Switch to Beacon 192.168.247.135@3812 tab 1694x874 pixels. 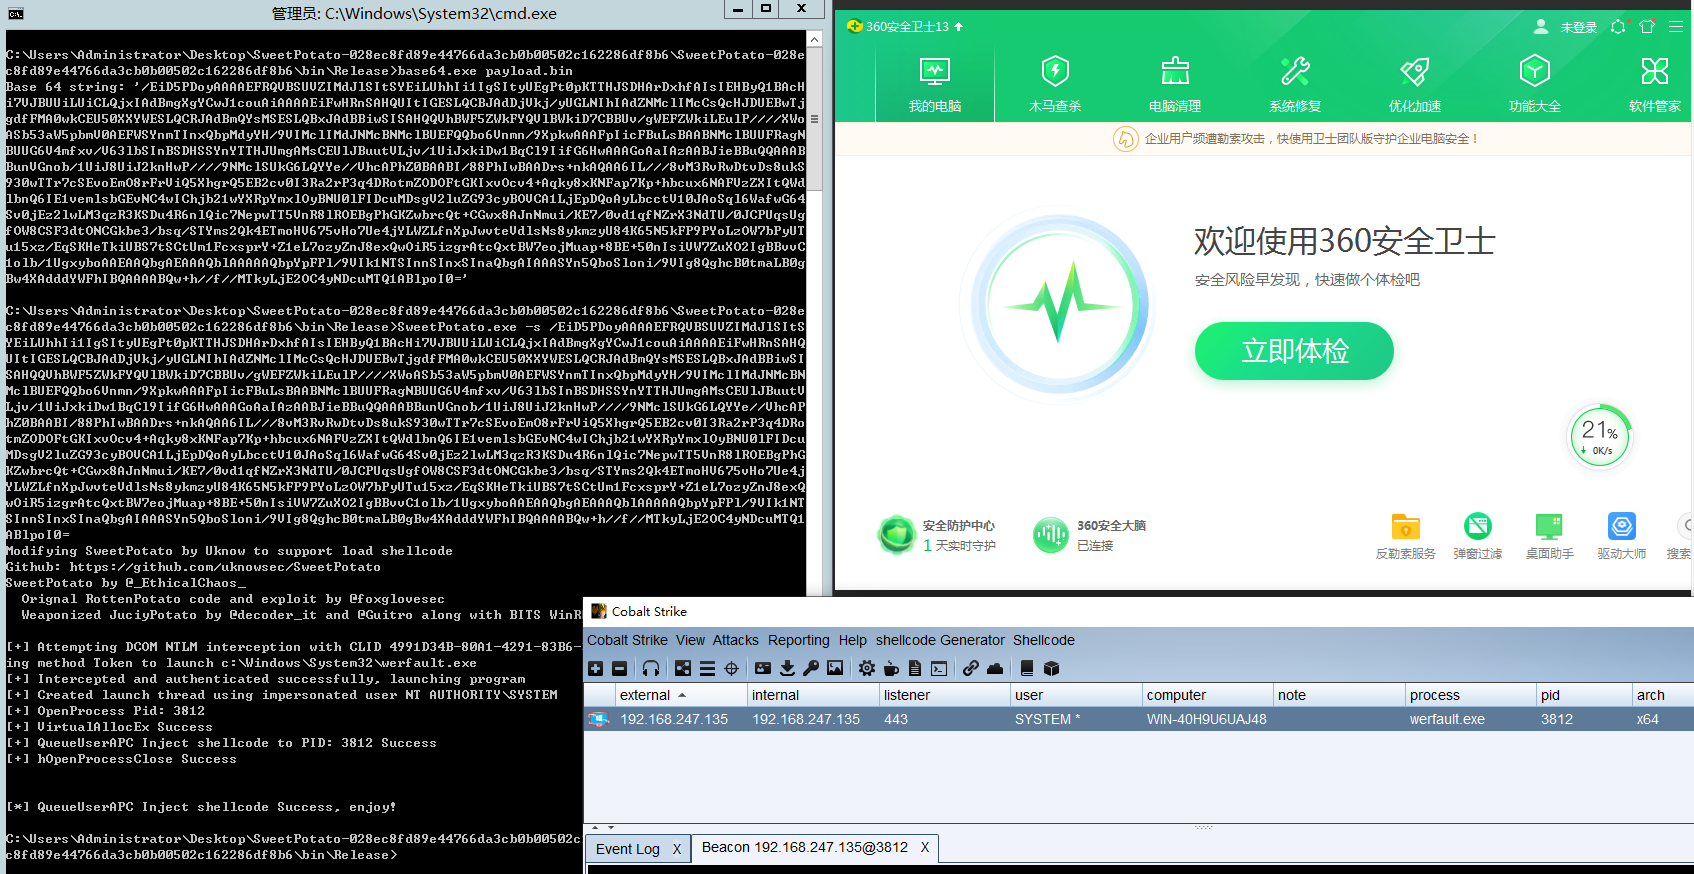coord(805,848)
